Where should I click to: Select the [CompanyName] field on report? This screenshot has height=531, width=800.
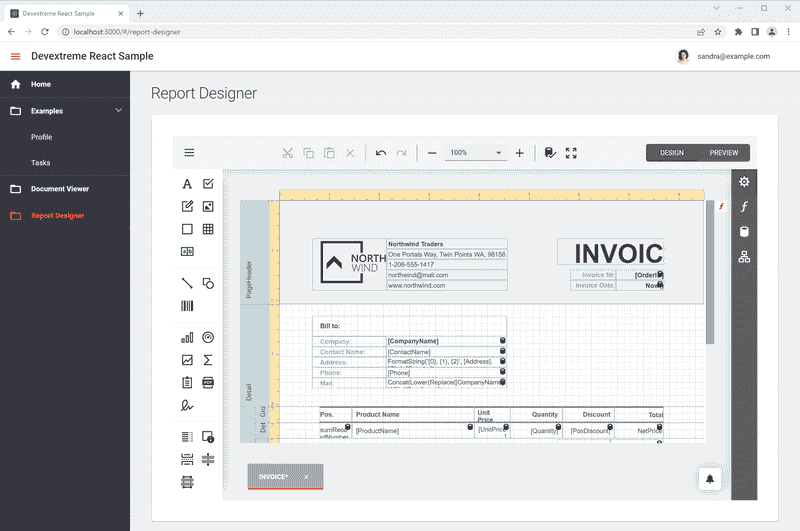click(x=446, y=341)
